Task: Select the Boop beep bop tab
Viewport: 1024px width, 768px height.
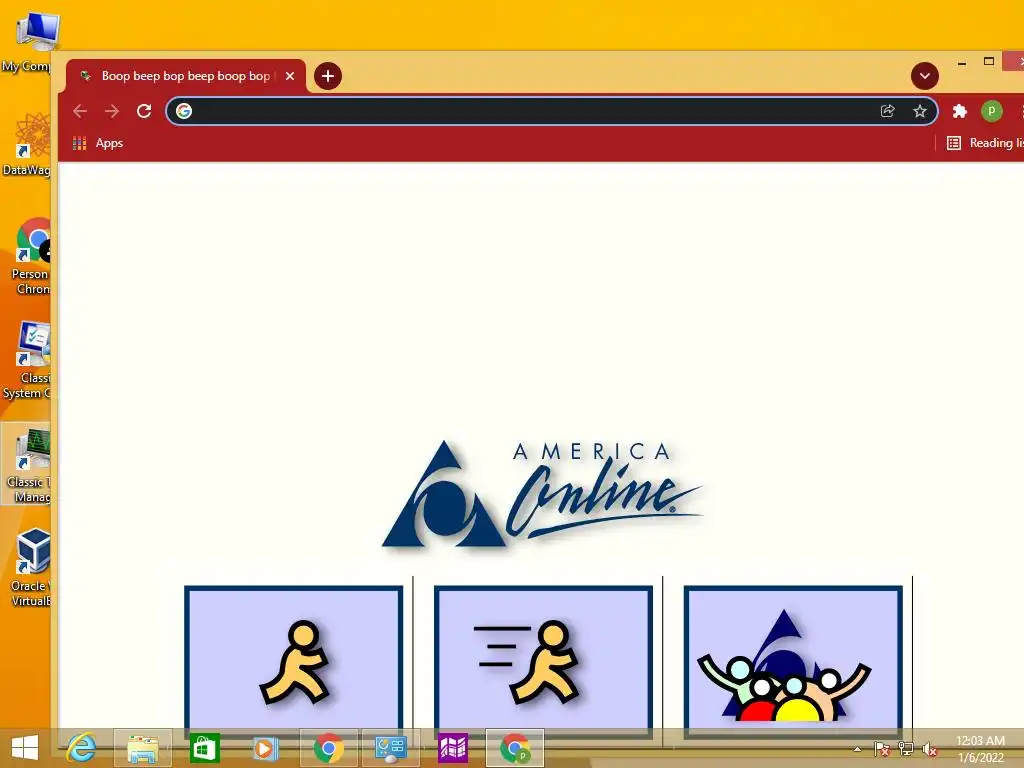Action: [x=185, y=76]
